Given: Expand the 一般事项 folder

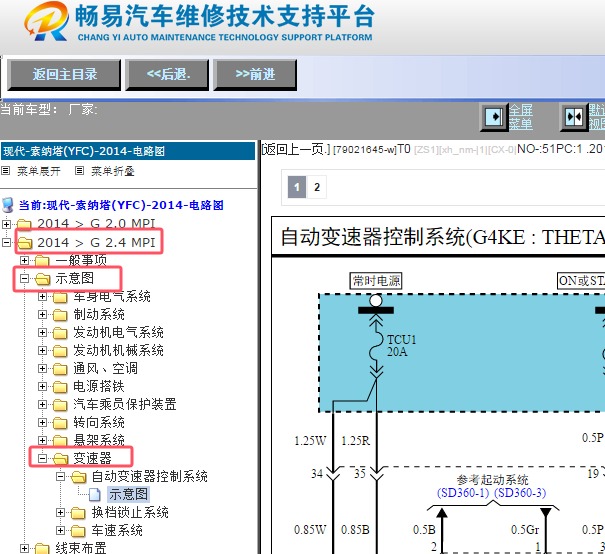Looking at the screenshot, I should (x=24, y=260).
